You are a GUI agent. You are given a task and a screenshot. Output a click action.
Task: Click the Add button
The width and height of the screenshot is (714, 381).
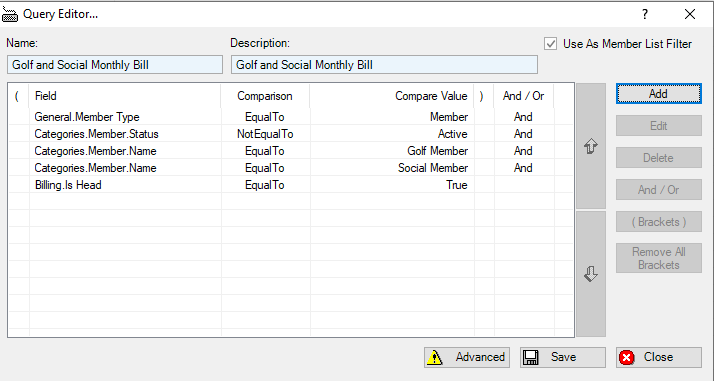[658, 94]
